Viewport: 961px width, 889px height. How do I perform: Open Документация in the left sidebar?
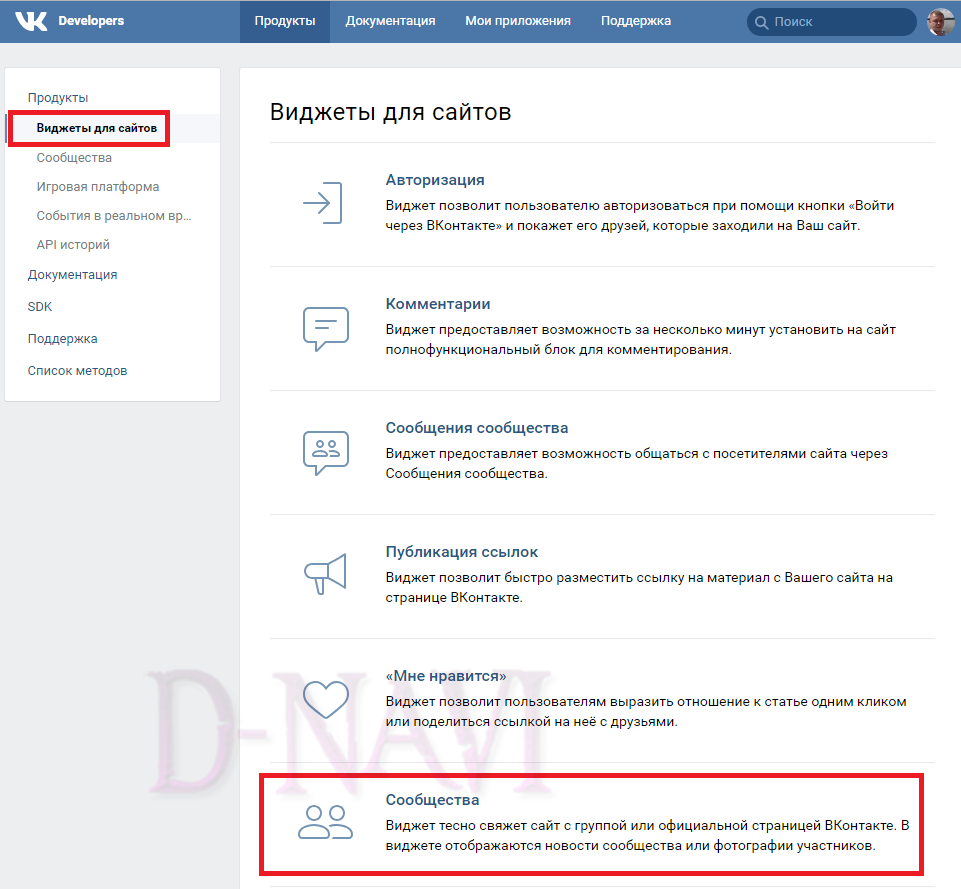[x=72, y=274]
